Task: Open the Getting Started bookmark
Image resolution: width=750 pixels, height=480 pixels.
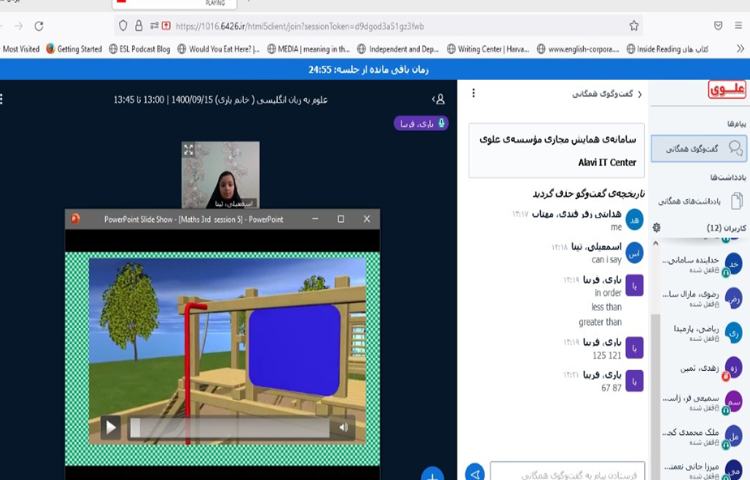Action: (x=74, y=49)
